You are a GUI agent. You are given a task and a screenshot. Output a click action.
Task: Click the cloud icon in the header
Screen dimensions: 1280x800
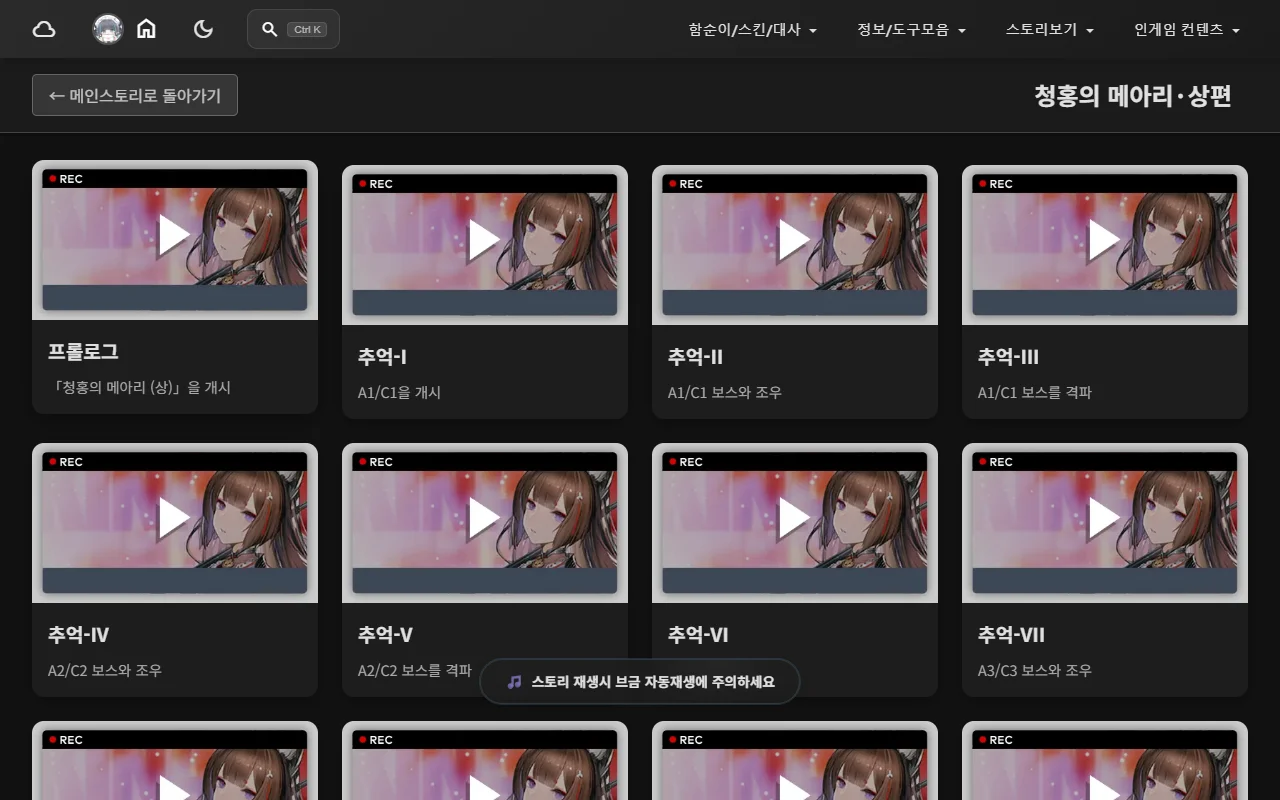[x=44, y=29]
